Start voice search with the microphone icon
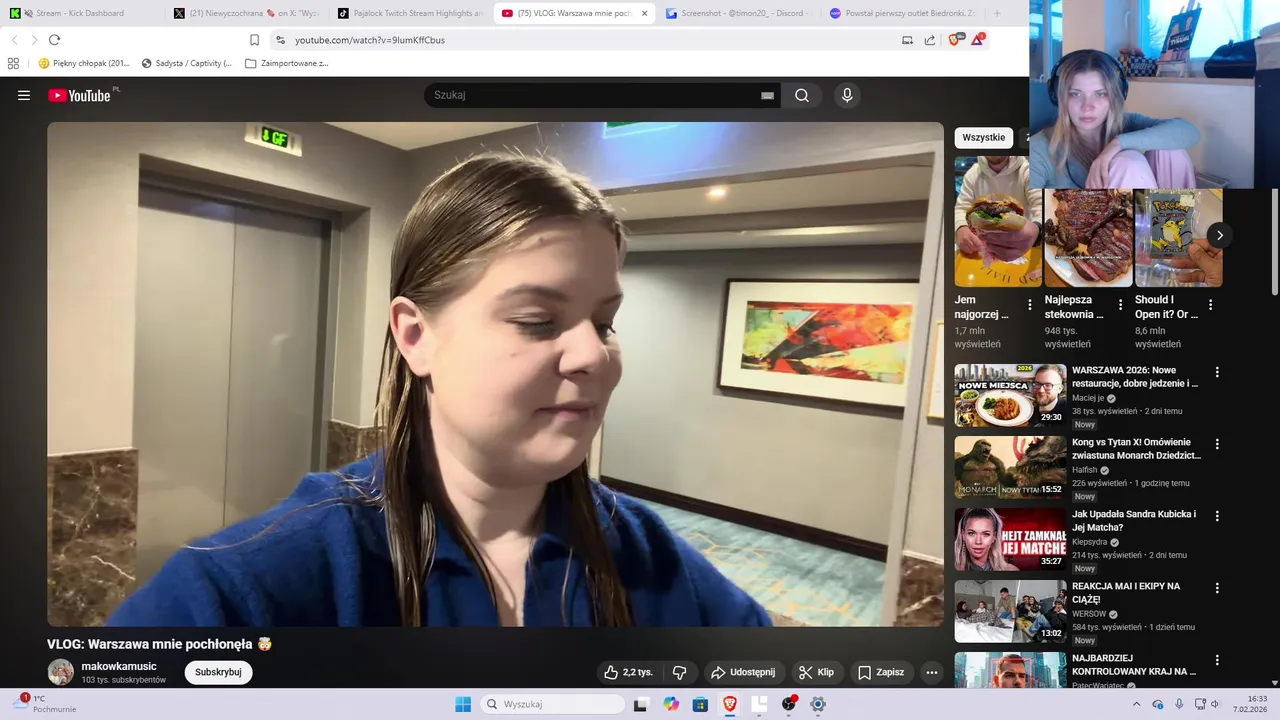The height and width of the screenshot is (720, 1280). pos(847,95)
